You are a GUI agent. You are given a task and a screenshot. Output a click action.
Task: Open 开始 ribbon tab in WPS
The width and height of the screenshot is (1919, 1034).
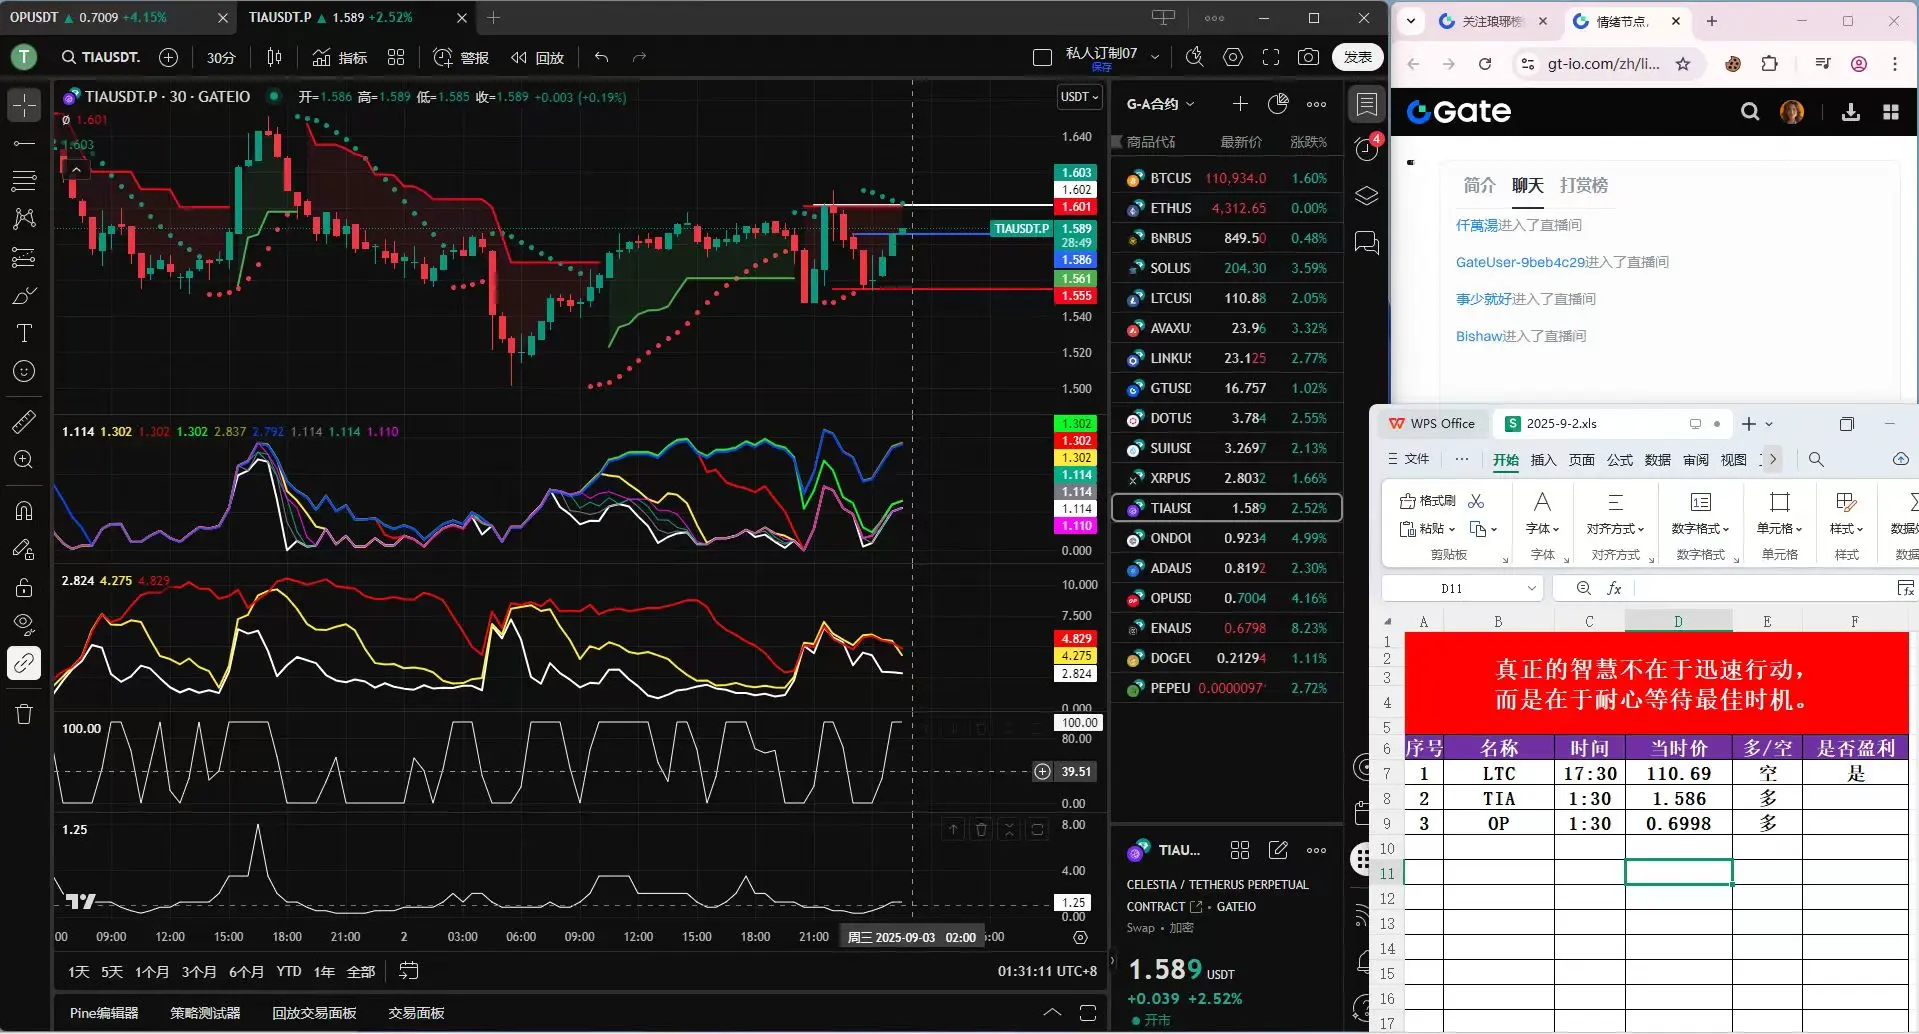[x=1506, y=460]
